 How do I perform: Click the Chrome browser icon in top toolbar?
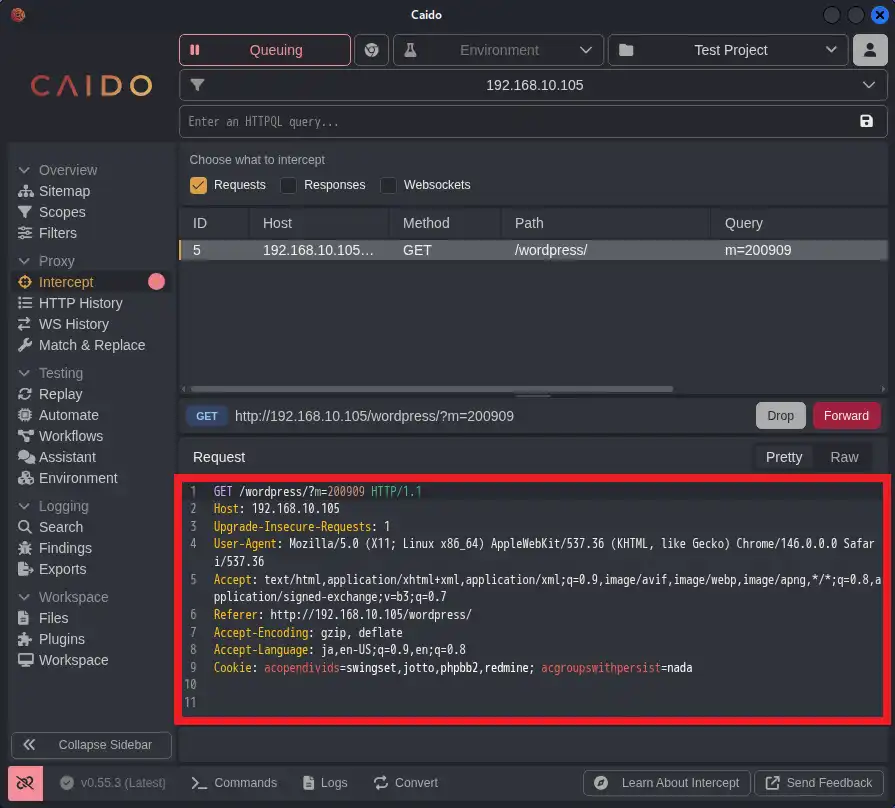pyautogui.click(x=372, y=50)
